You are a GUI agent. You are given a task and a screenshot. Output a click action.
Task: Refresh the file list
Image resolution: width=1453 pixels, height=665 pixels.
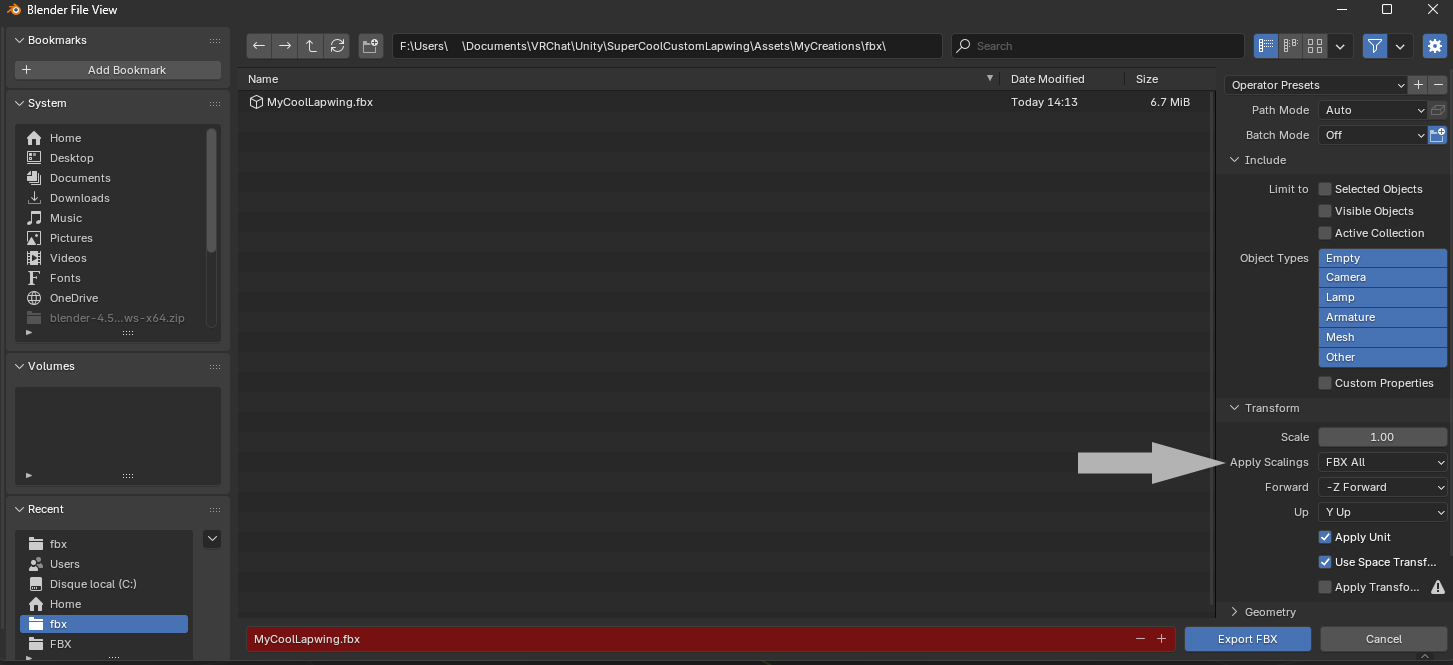(x=337, y=46)
